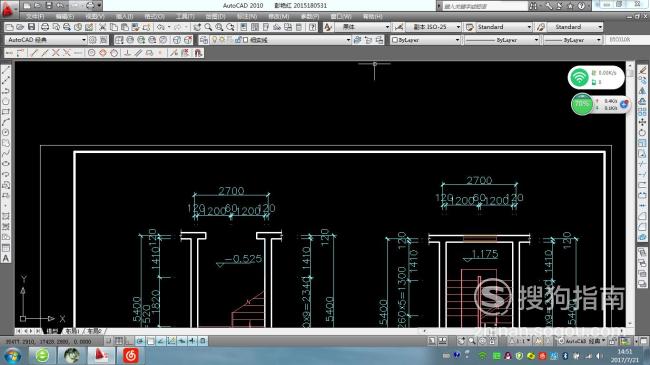Select the Text tool marked A
This screenshot has height=365, width=650.
(6, 258)
